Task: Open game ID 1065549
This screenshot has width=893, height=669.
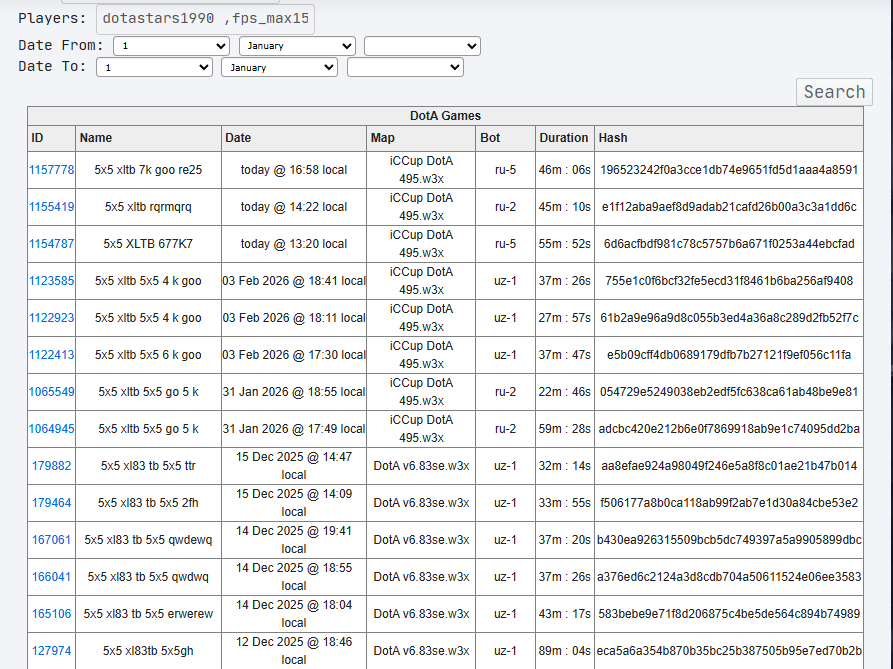Action: 51,392
